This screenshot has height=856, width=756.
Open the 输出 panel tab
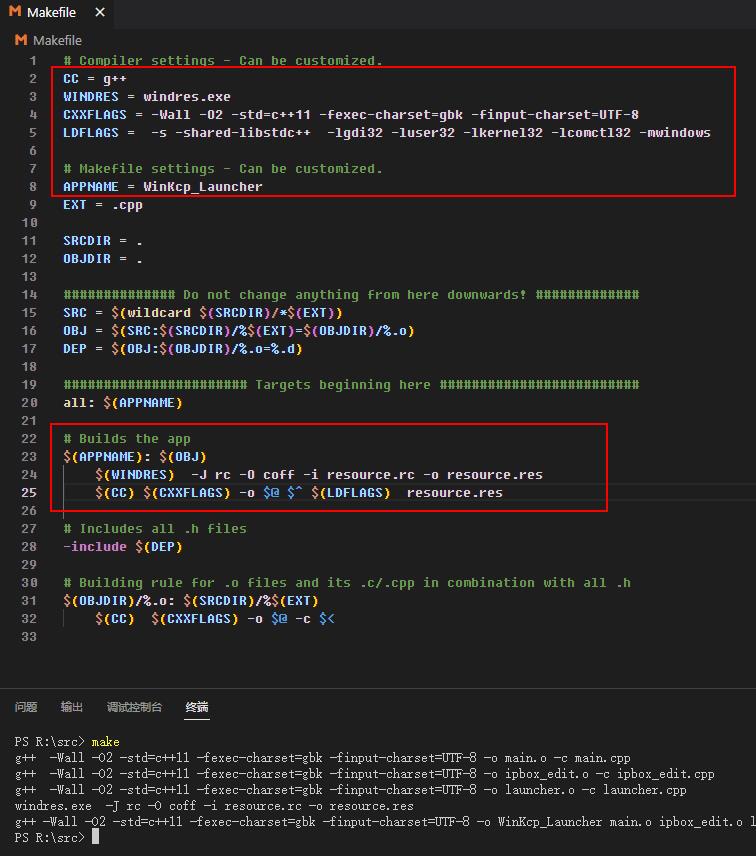(72, 707)
